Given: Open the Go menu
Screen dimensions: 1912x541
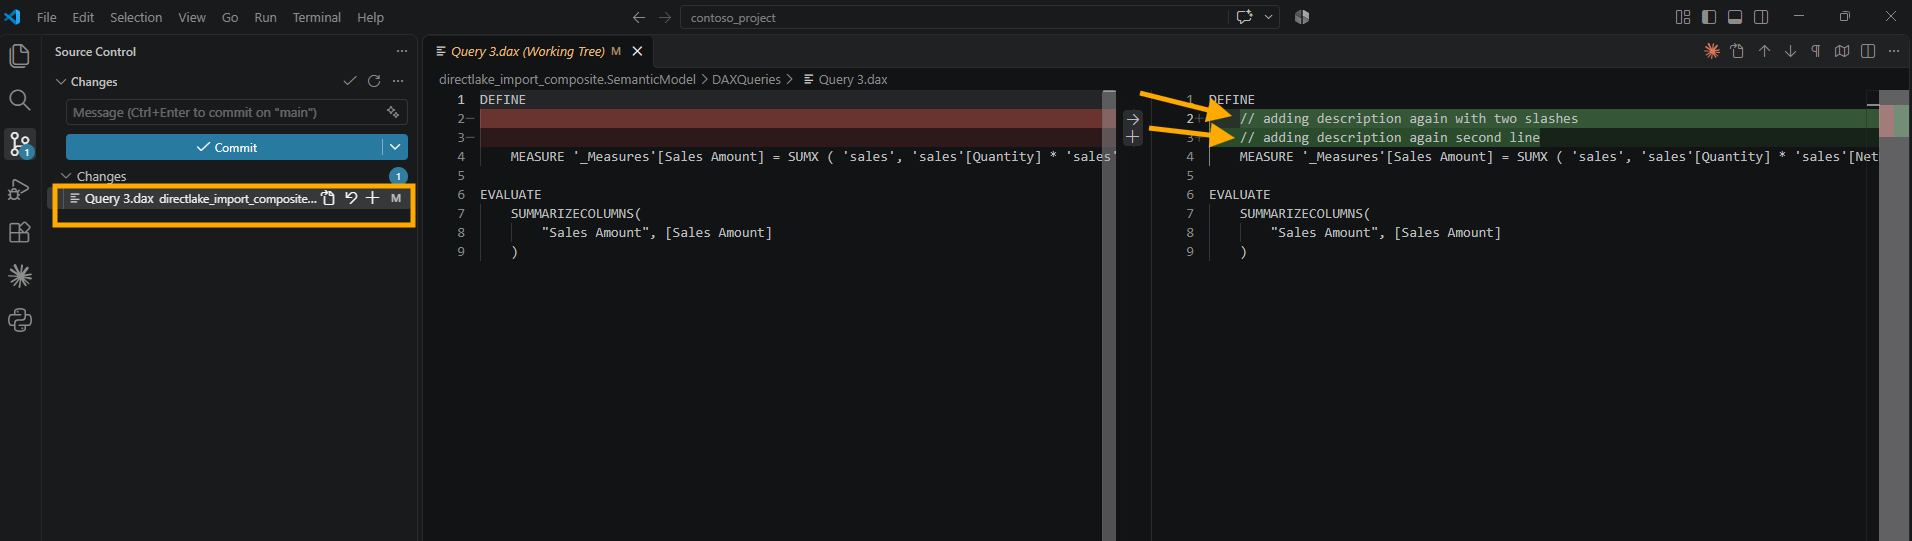Looking at the screenshot, I should coord(230,17).
